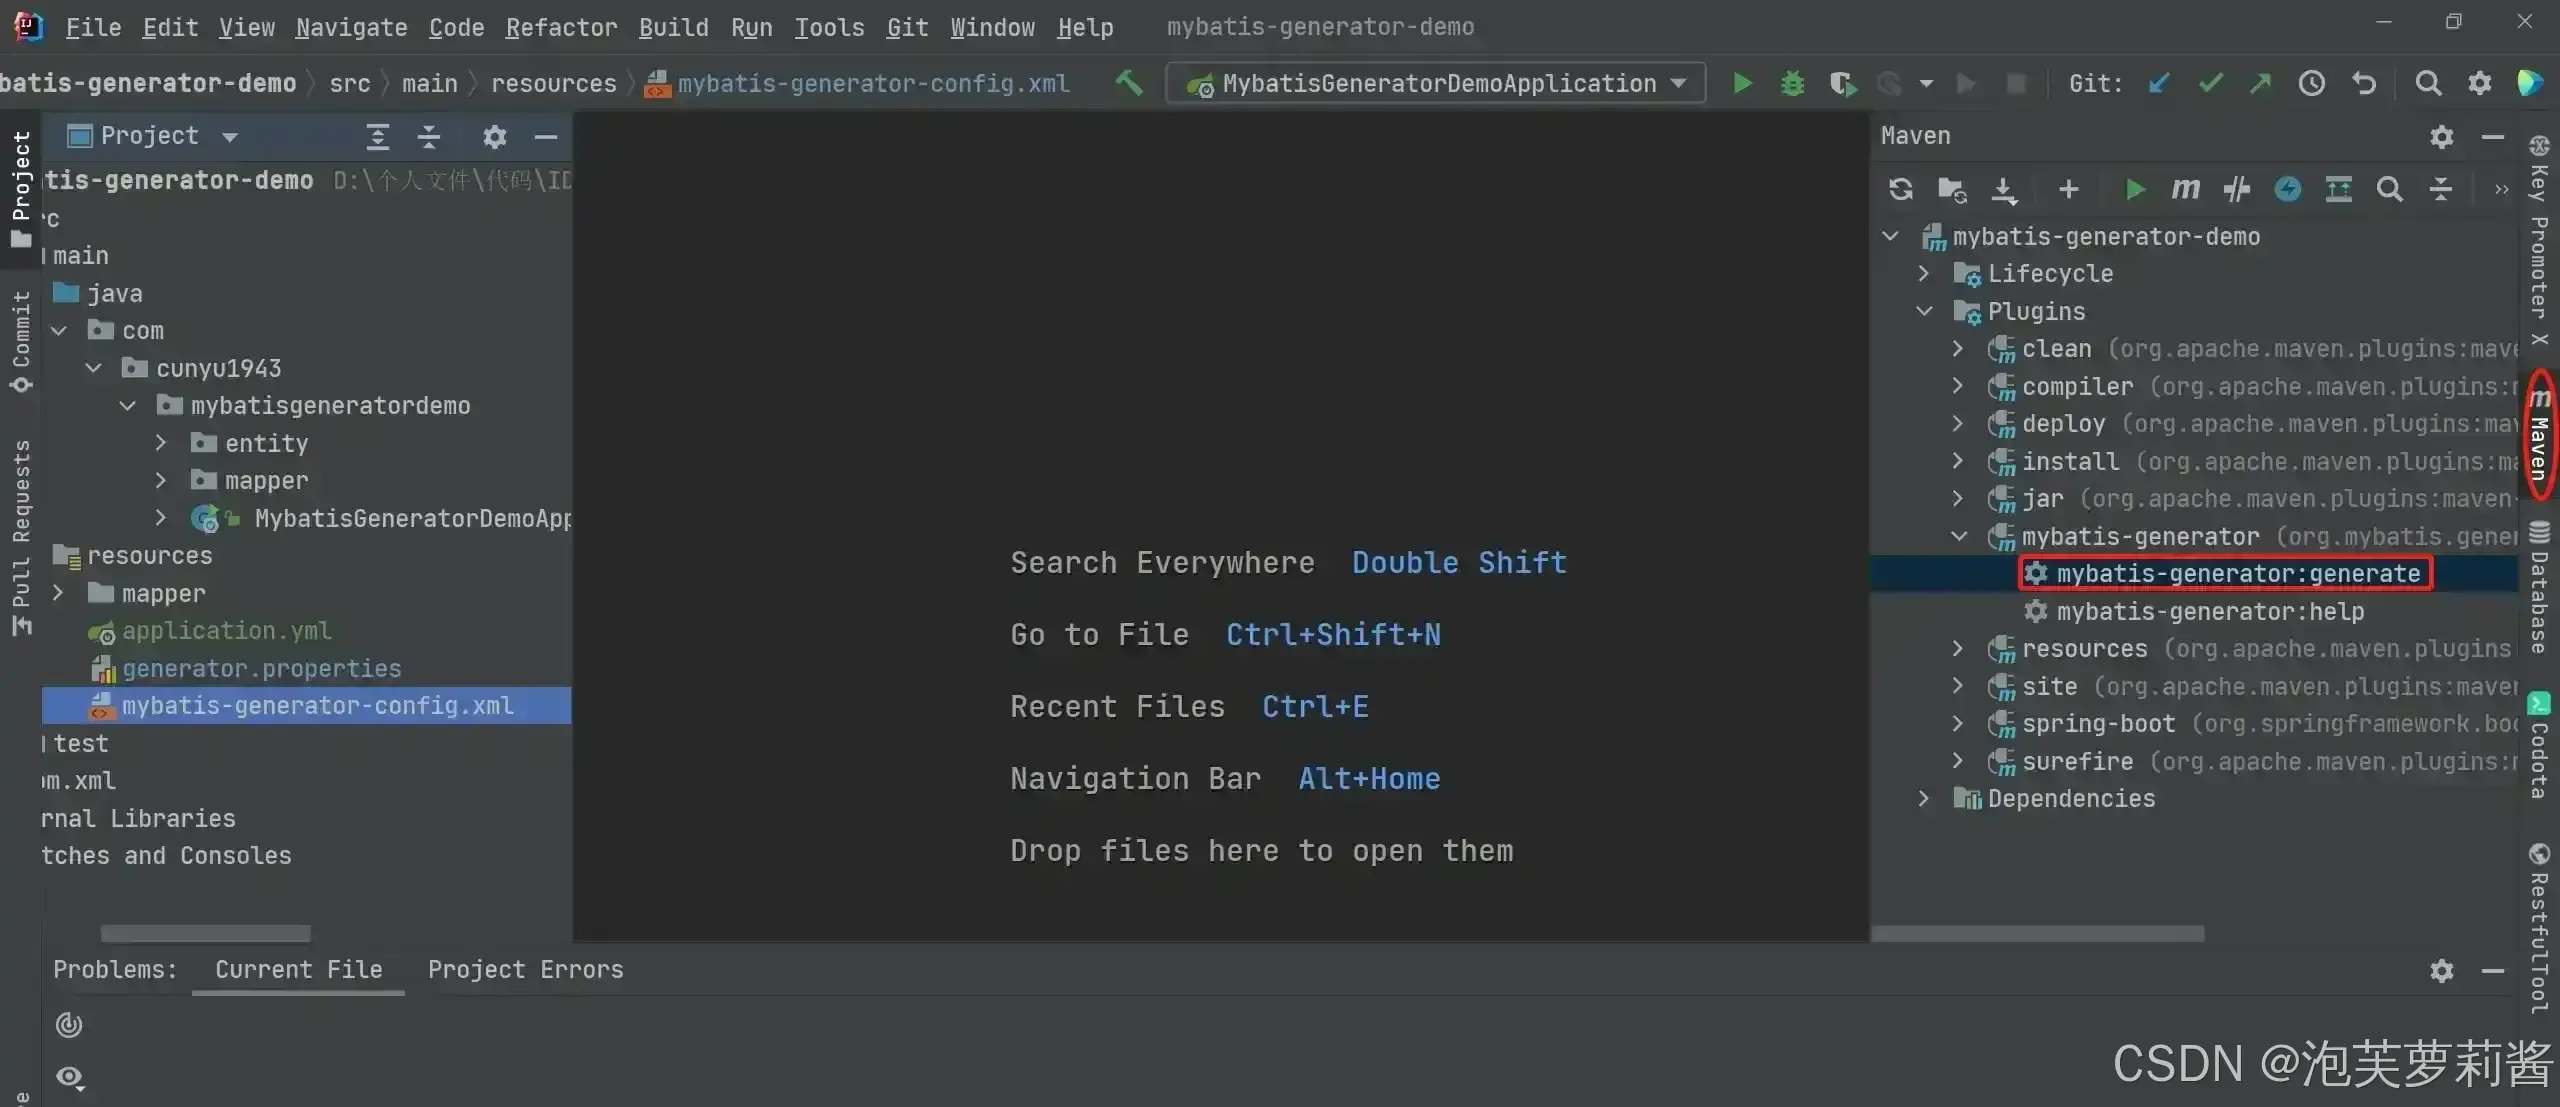Switch to Current File tab in Problems
2560x1107 pixels.
(x=298, y=970)
